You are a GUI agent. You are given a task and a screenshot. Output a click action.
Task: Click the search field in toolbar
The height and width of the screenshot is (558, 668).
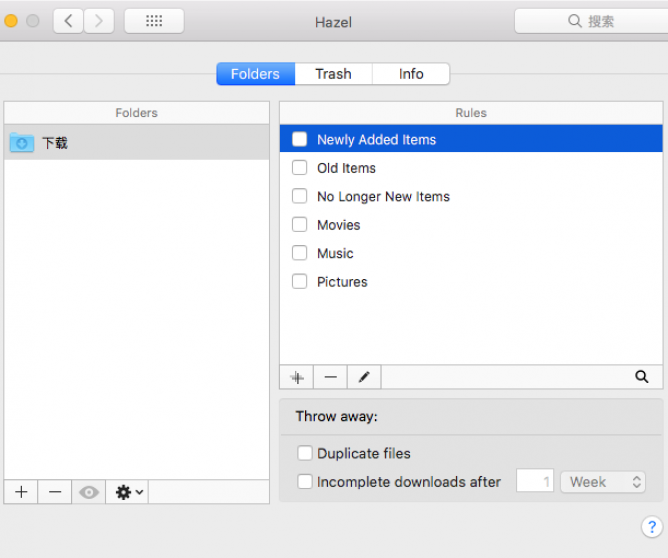pos(591,21)
